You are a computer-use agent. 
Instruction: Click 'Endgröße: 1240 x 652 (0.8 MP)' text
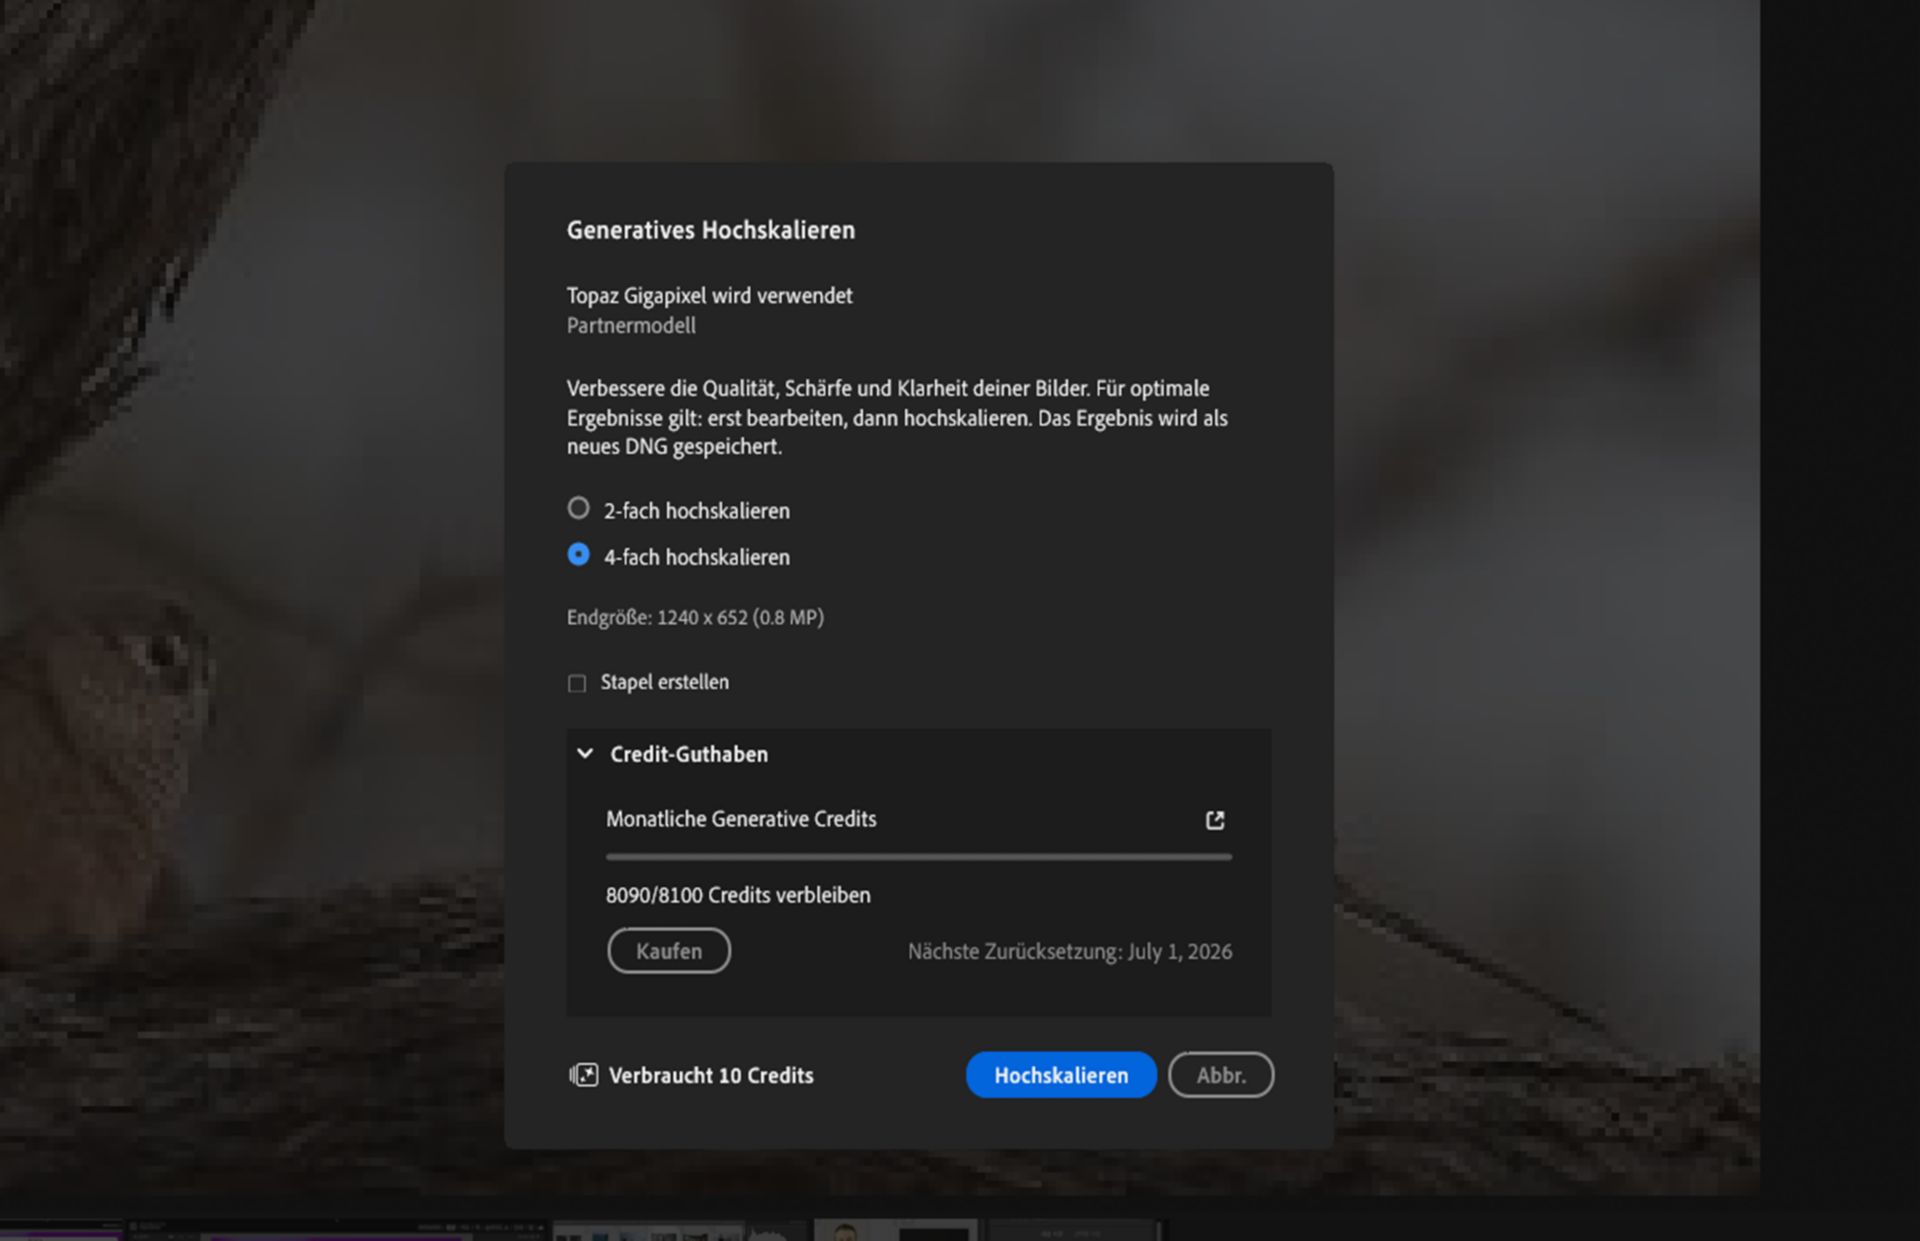(x=695, y=618)
